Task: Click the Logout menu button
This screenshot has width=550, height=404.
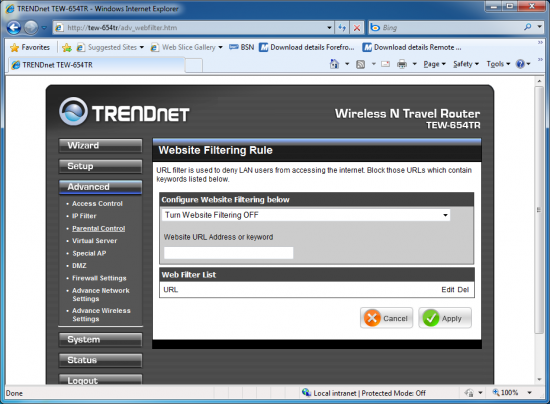Action: click(x=100, y=380)
